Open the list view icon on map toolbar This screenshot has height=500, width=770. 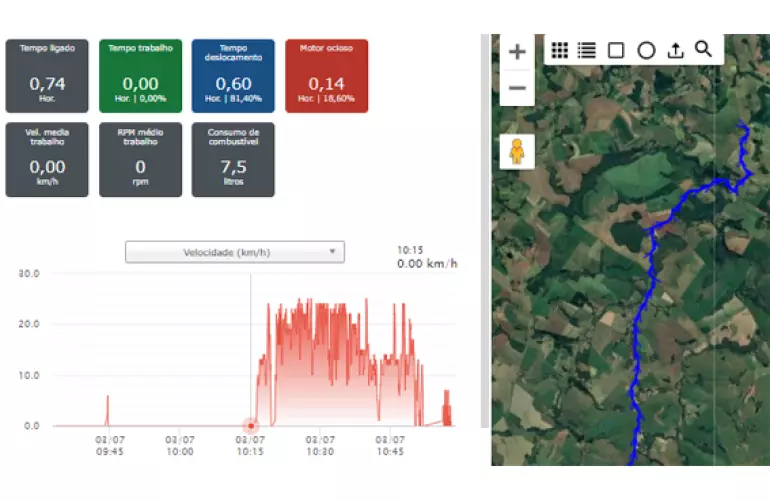coord(587,50)
